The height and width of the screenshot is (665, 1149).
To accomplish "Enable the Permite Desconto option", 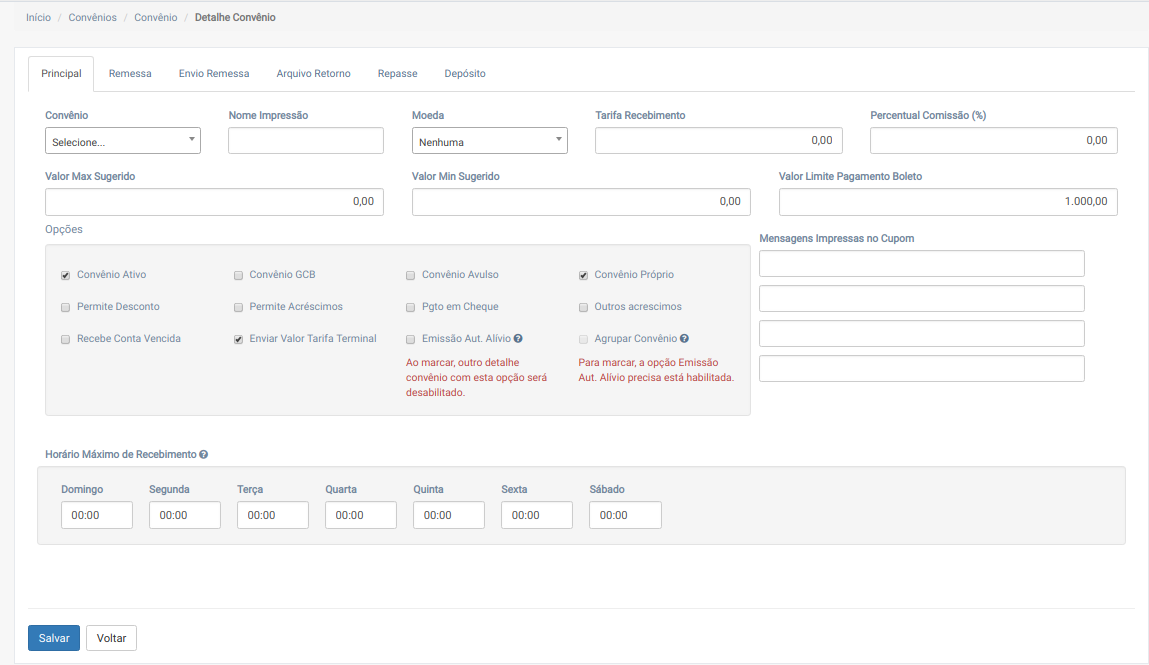I will click(x=66, y=307).
